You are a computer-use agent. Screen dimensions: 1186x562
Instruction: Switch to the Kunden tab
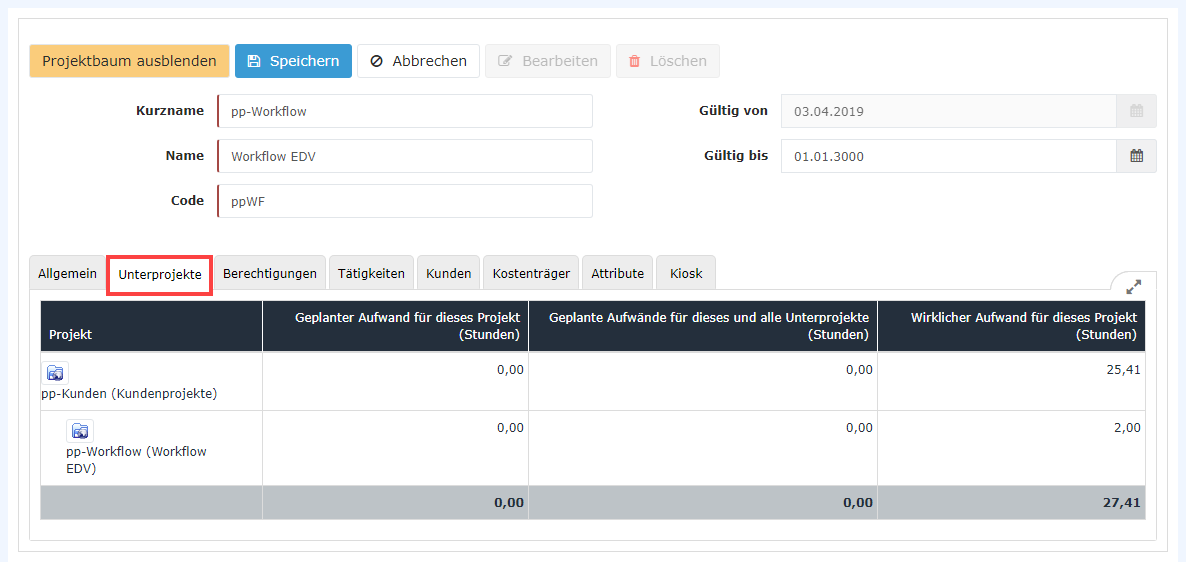click(x=449, y=274)
